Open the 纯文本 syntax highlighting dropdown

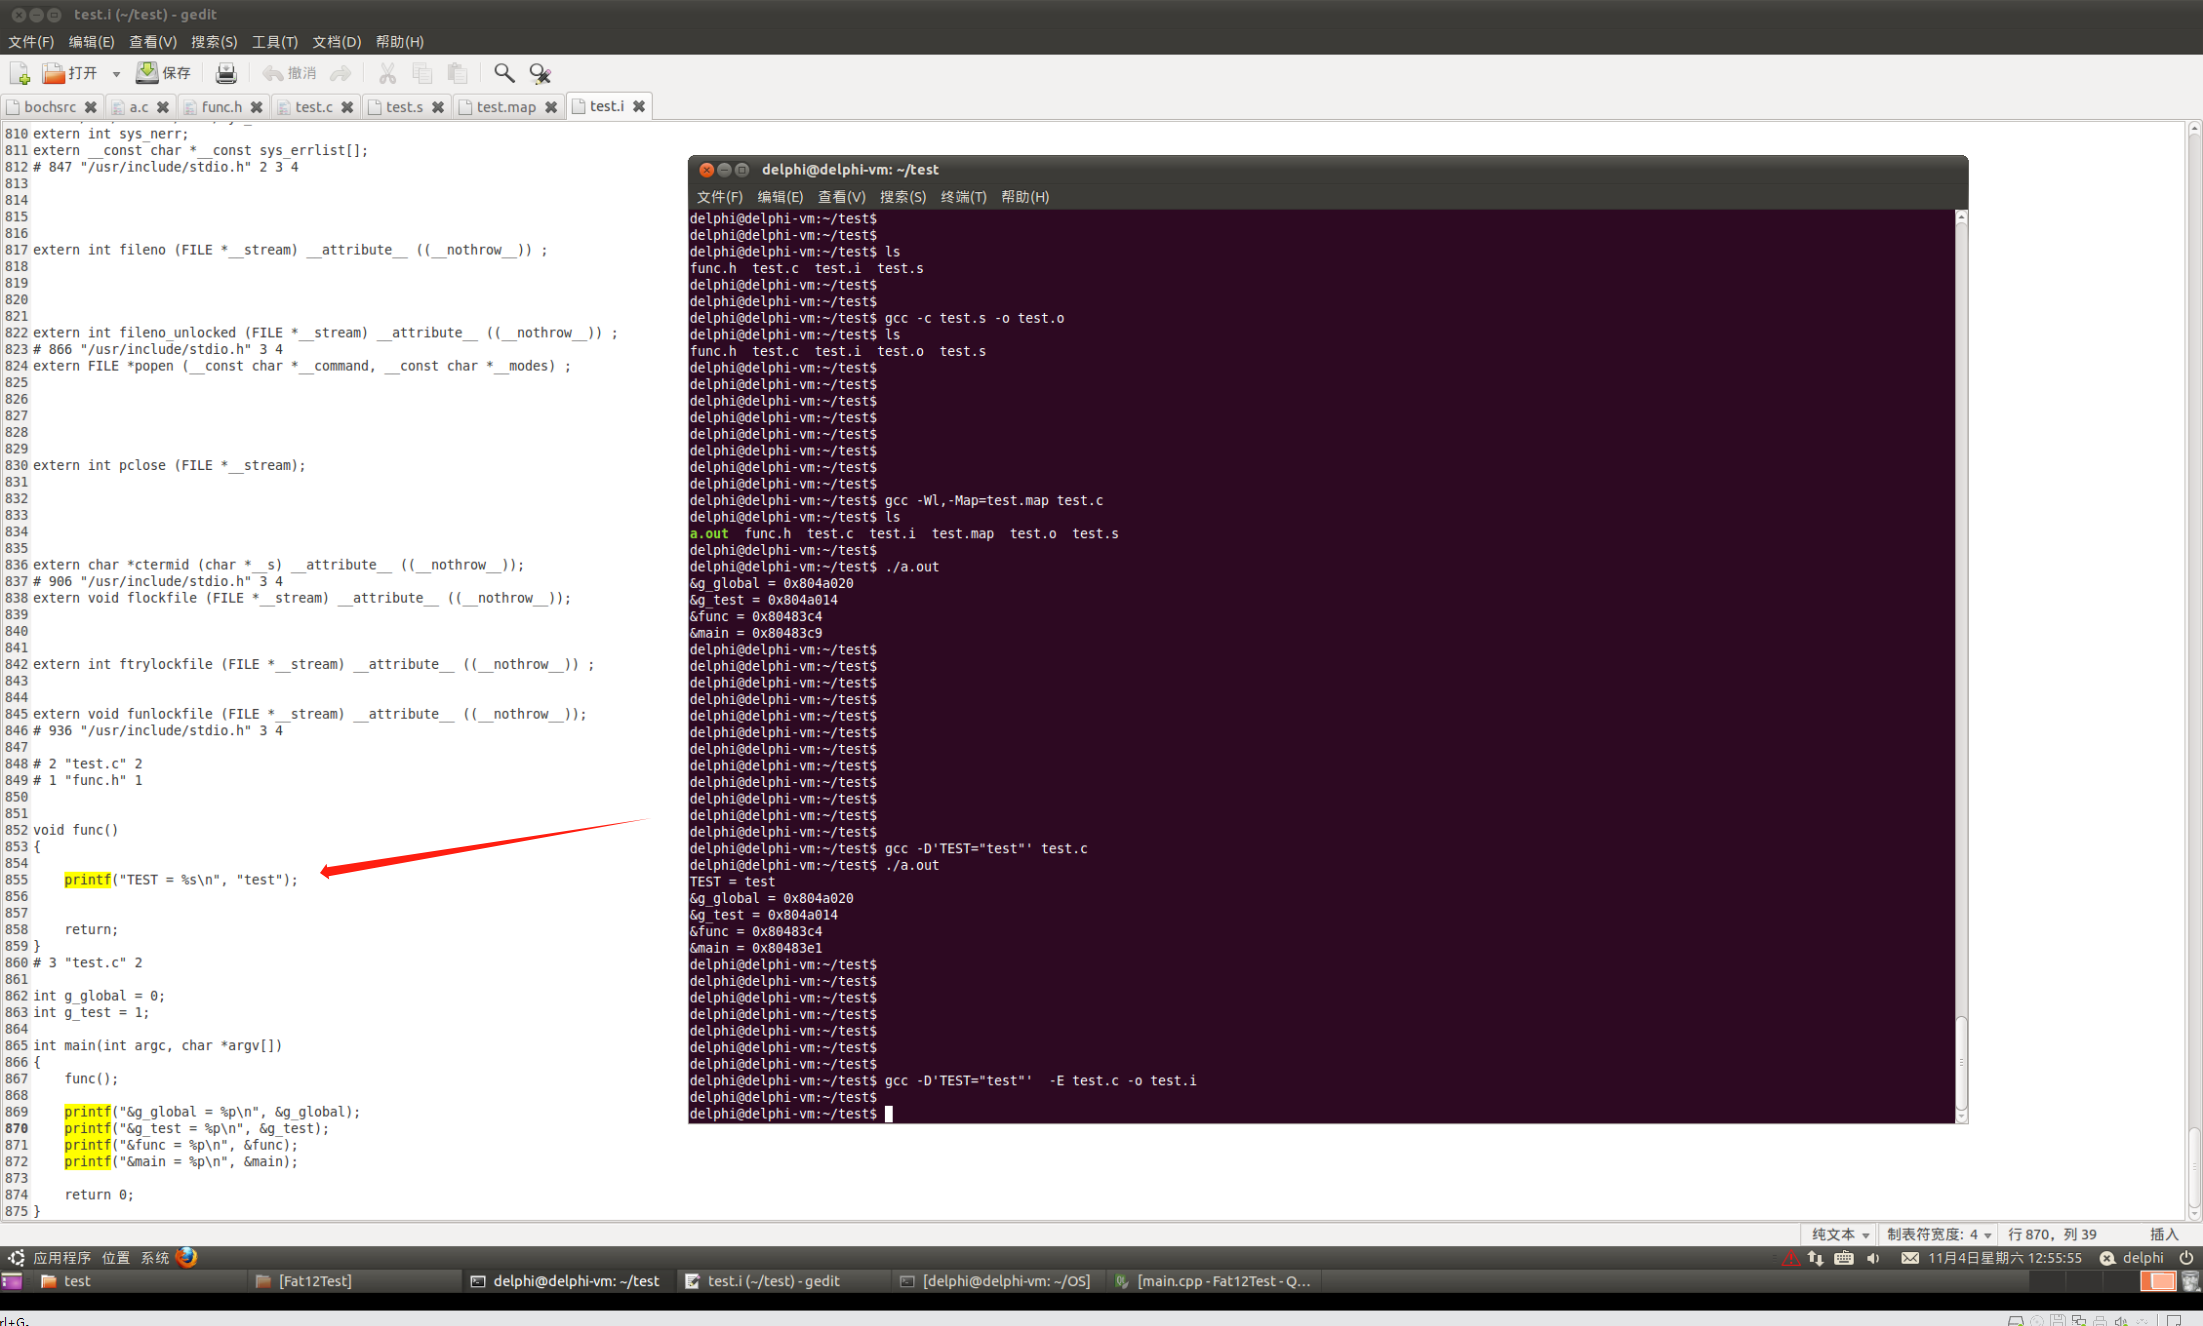[1840, 1235]
